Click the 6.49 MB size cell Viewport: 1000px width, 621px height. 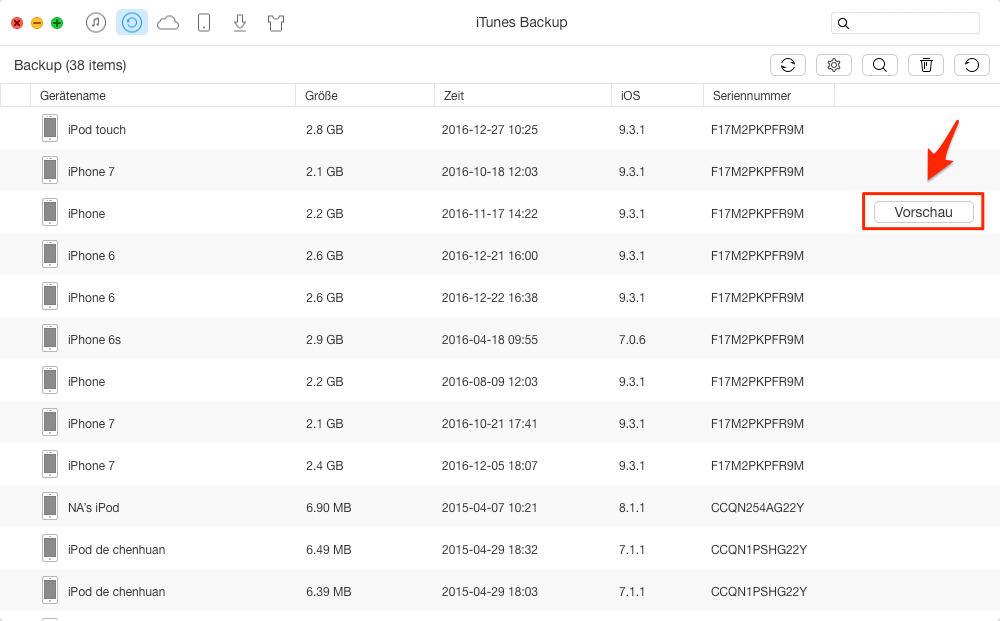[328, 550]
